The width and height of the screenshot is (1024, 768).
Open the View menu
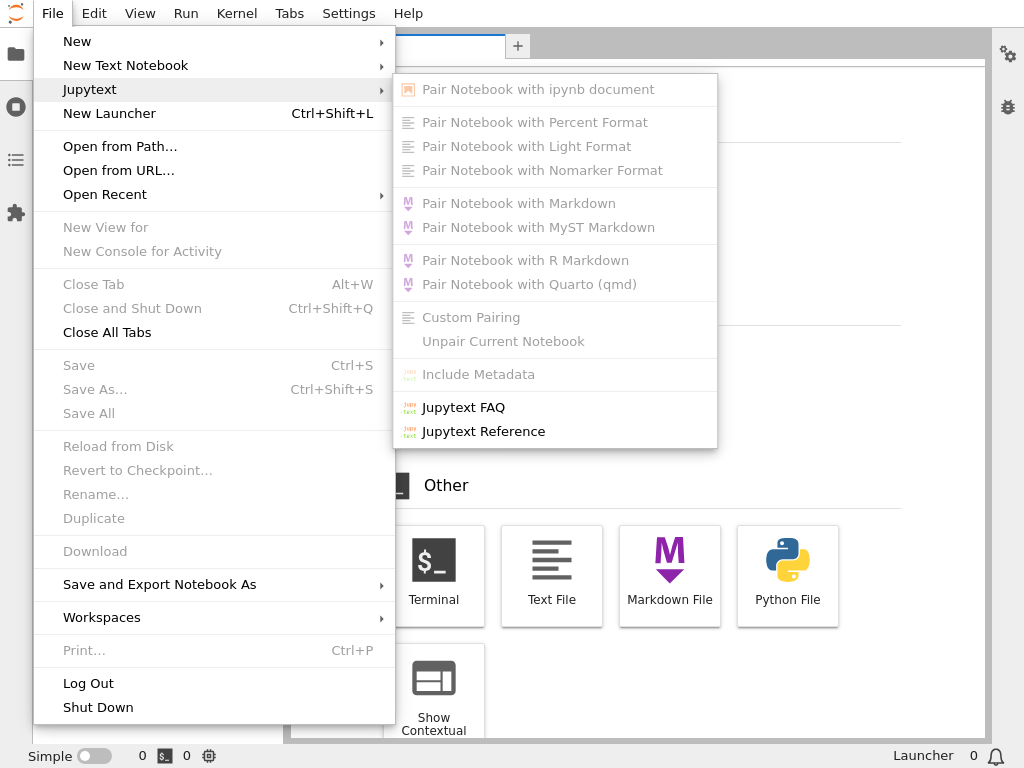pyautogui.click(x=140, y=14)
